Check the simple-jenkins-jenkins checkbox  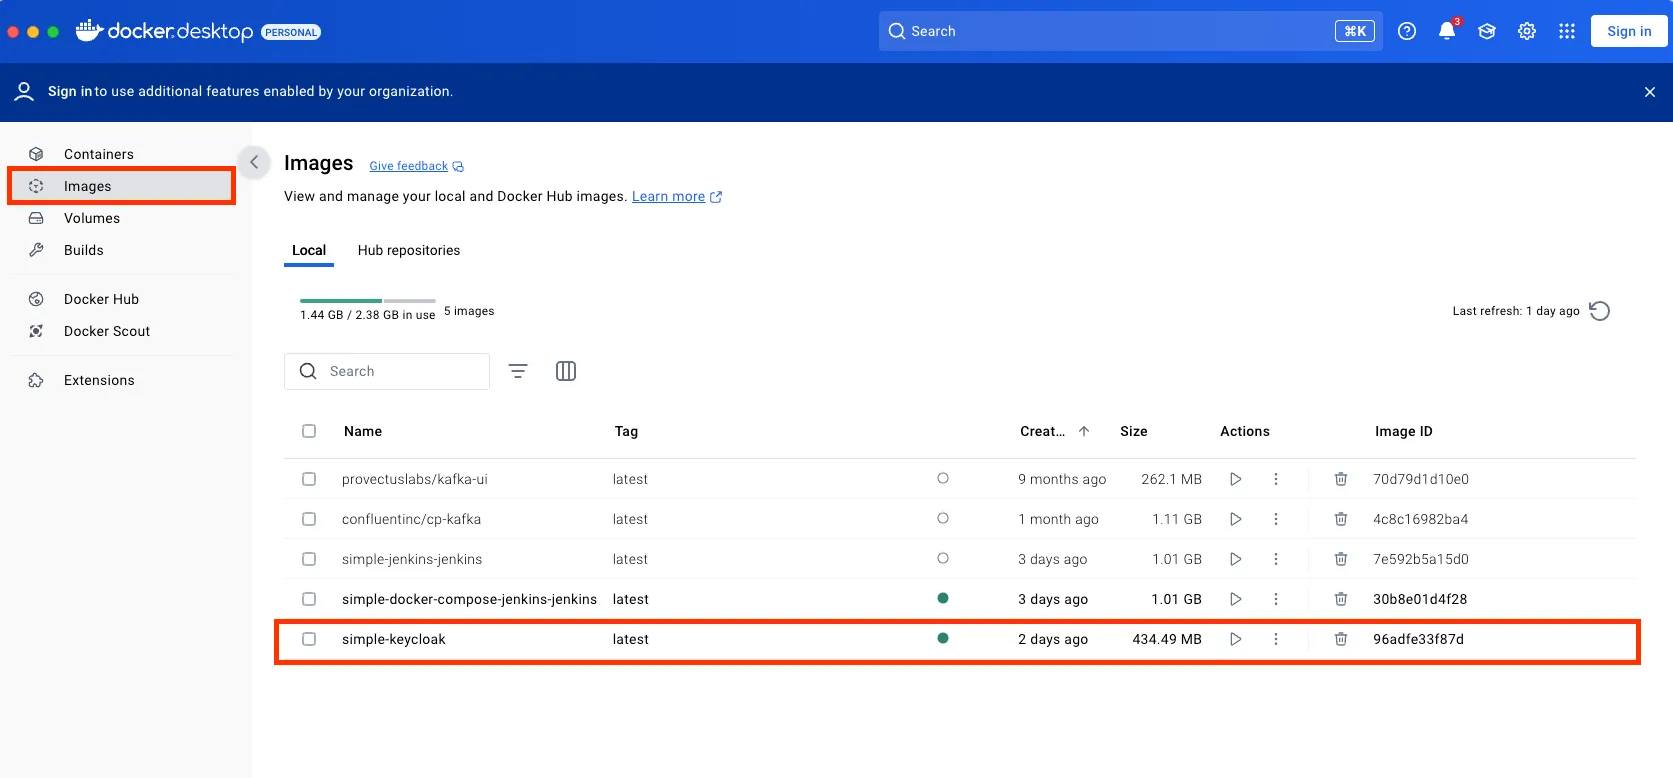point(309,559)
